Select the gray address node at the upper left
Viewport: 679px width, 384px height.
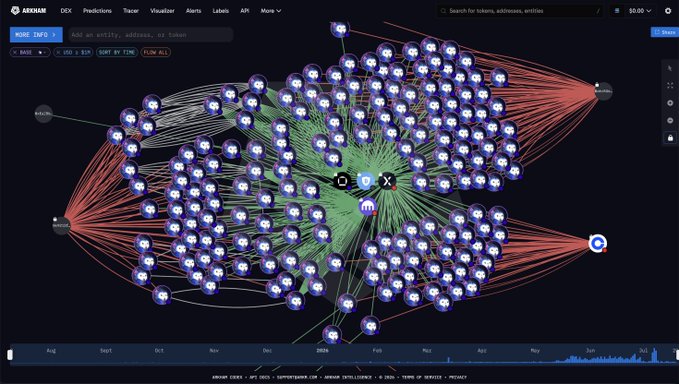pos(43,114)
